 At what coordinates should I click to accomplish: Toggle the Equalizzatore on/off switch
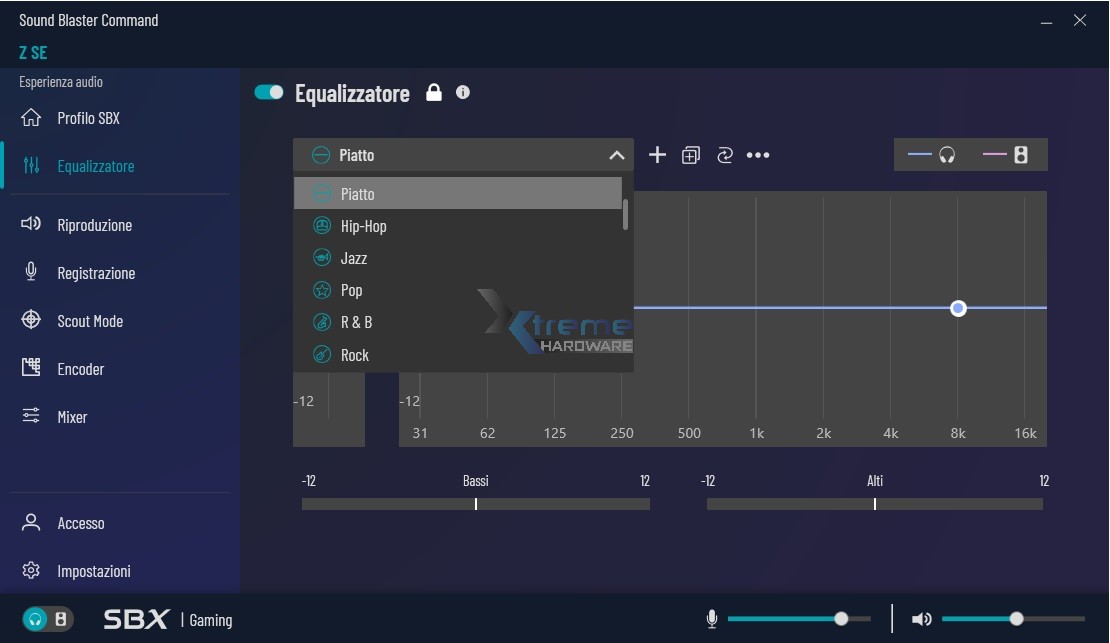pos(269,93)
